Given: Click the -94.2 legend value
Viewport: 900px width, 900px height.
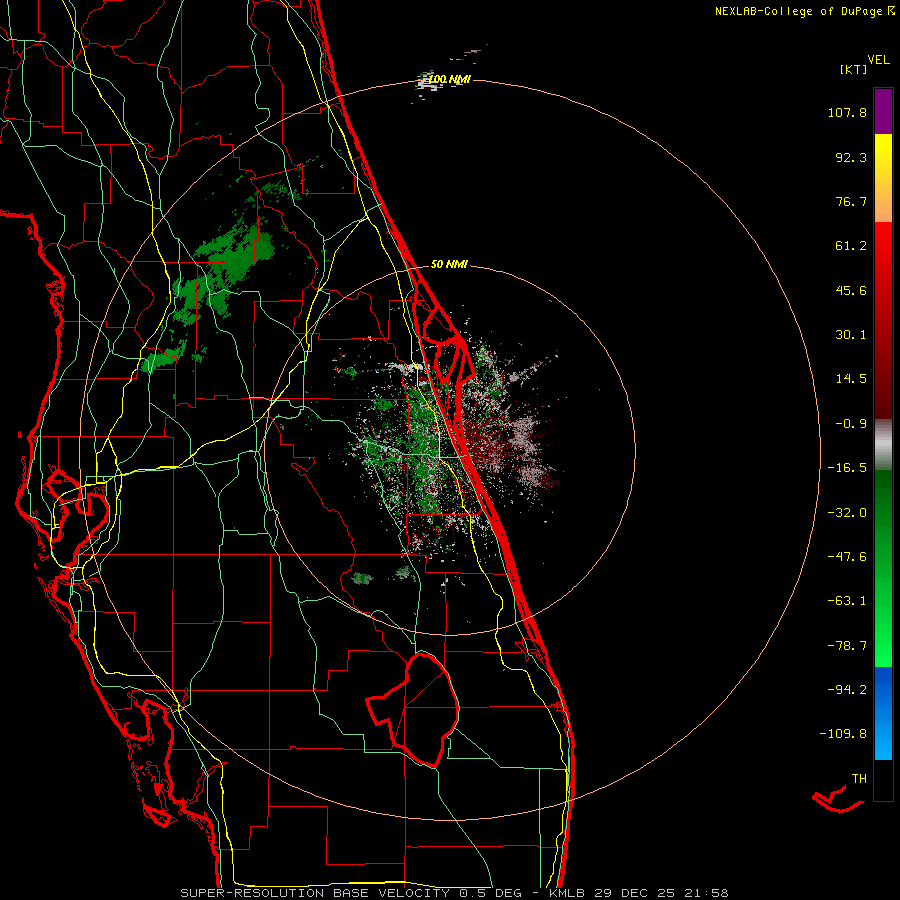Looking at the screenshot, I should click(847, 690).
